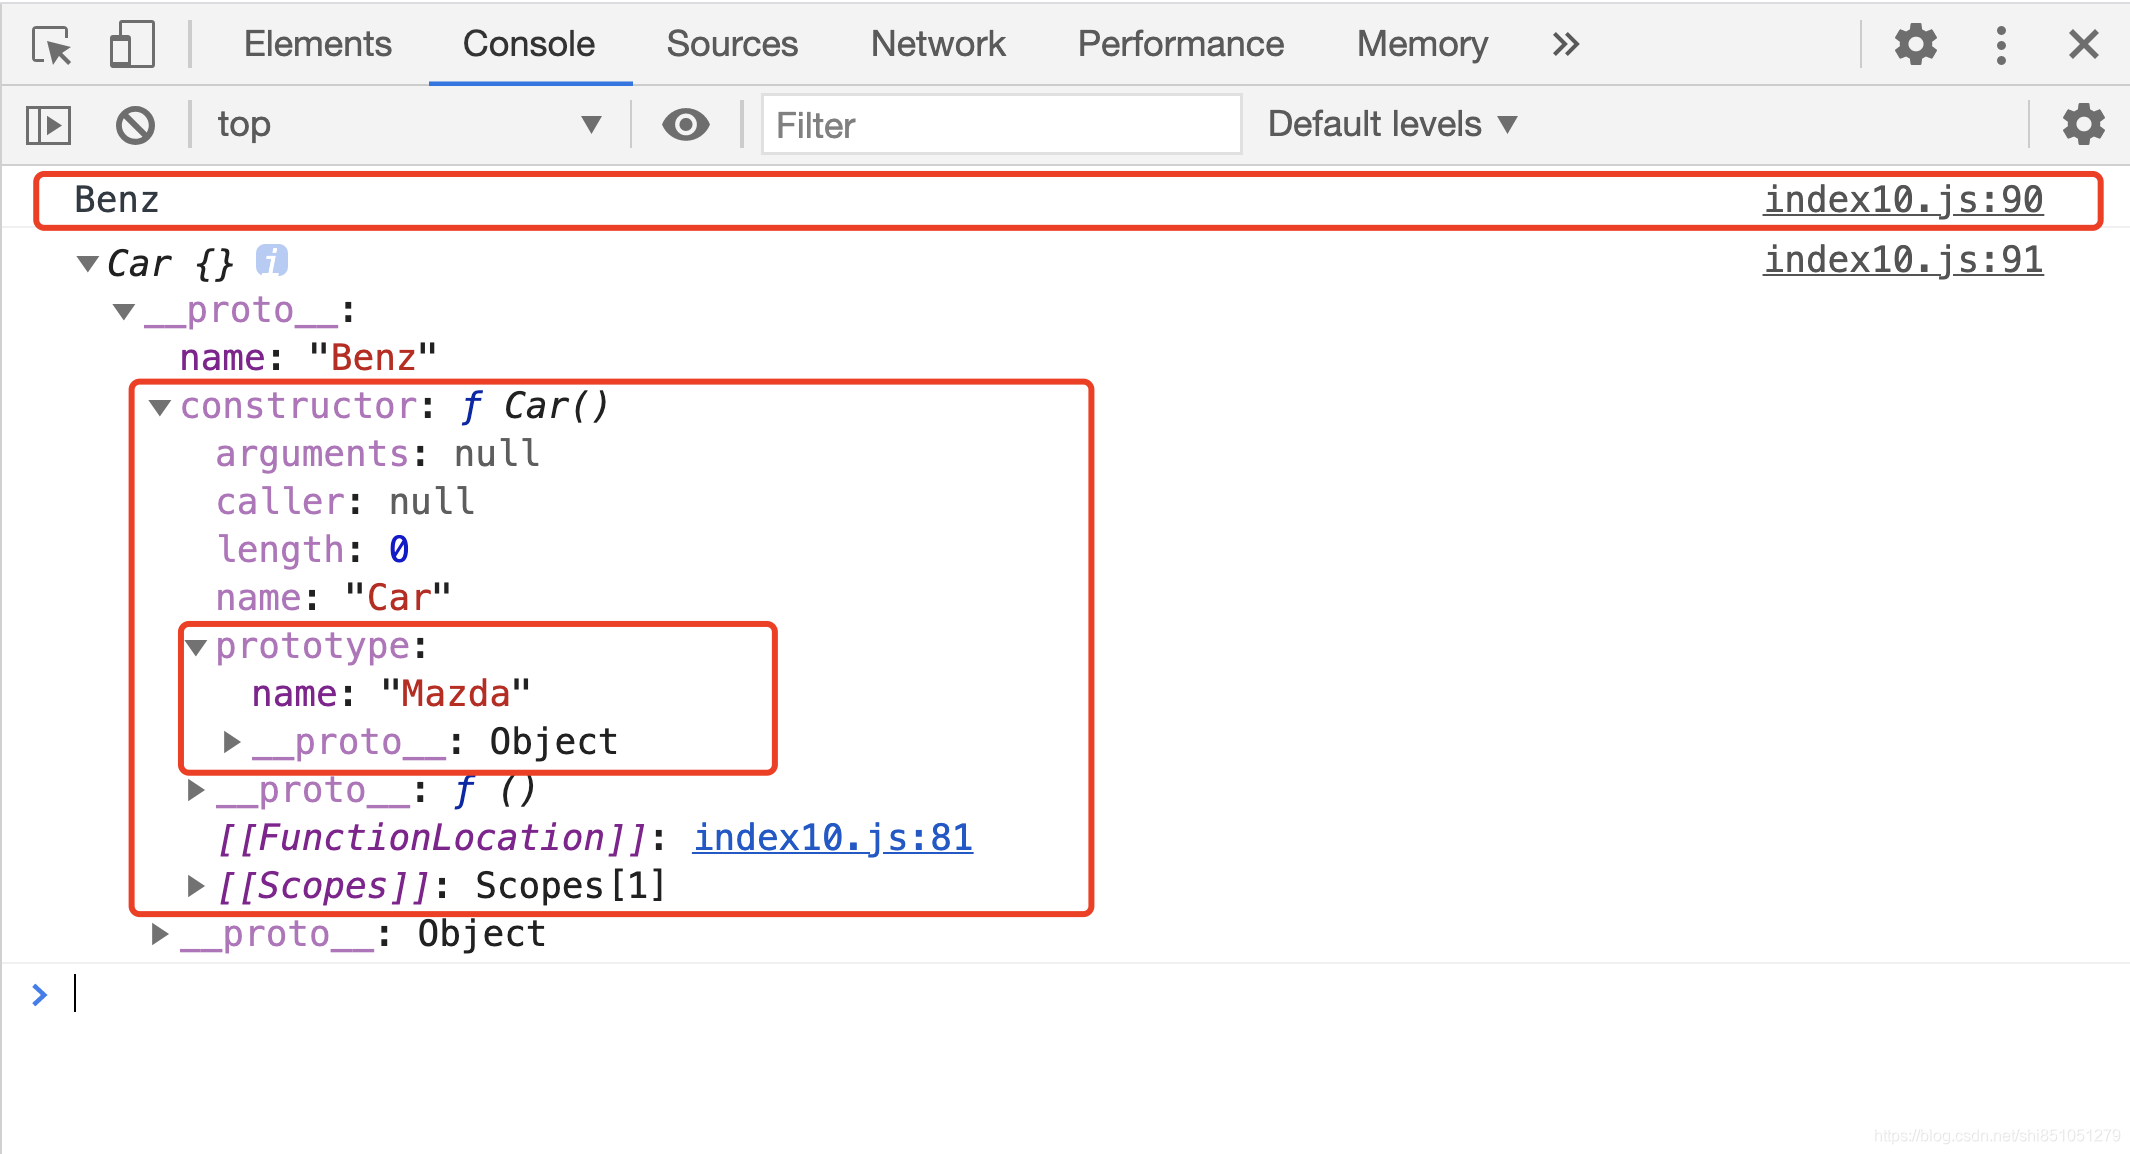
Task: Open the top execution context dropdown
Action: pyautogui.click(x=410, y=125)
